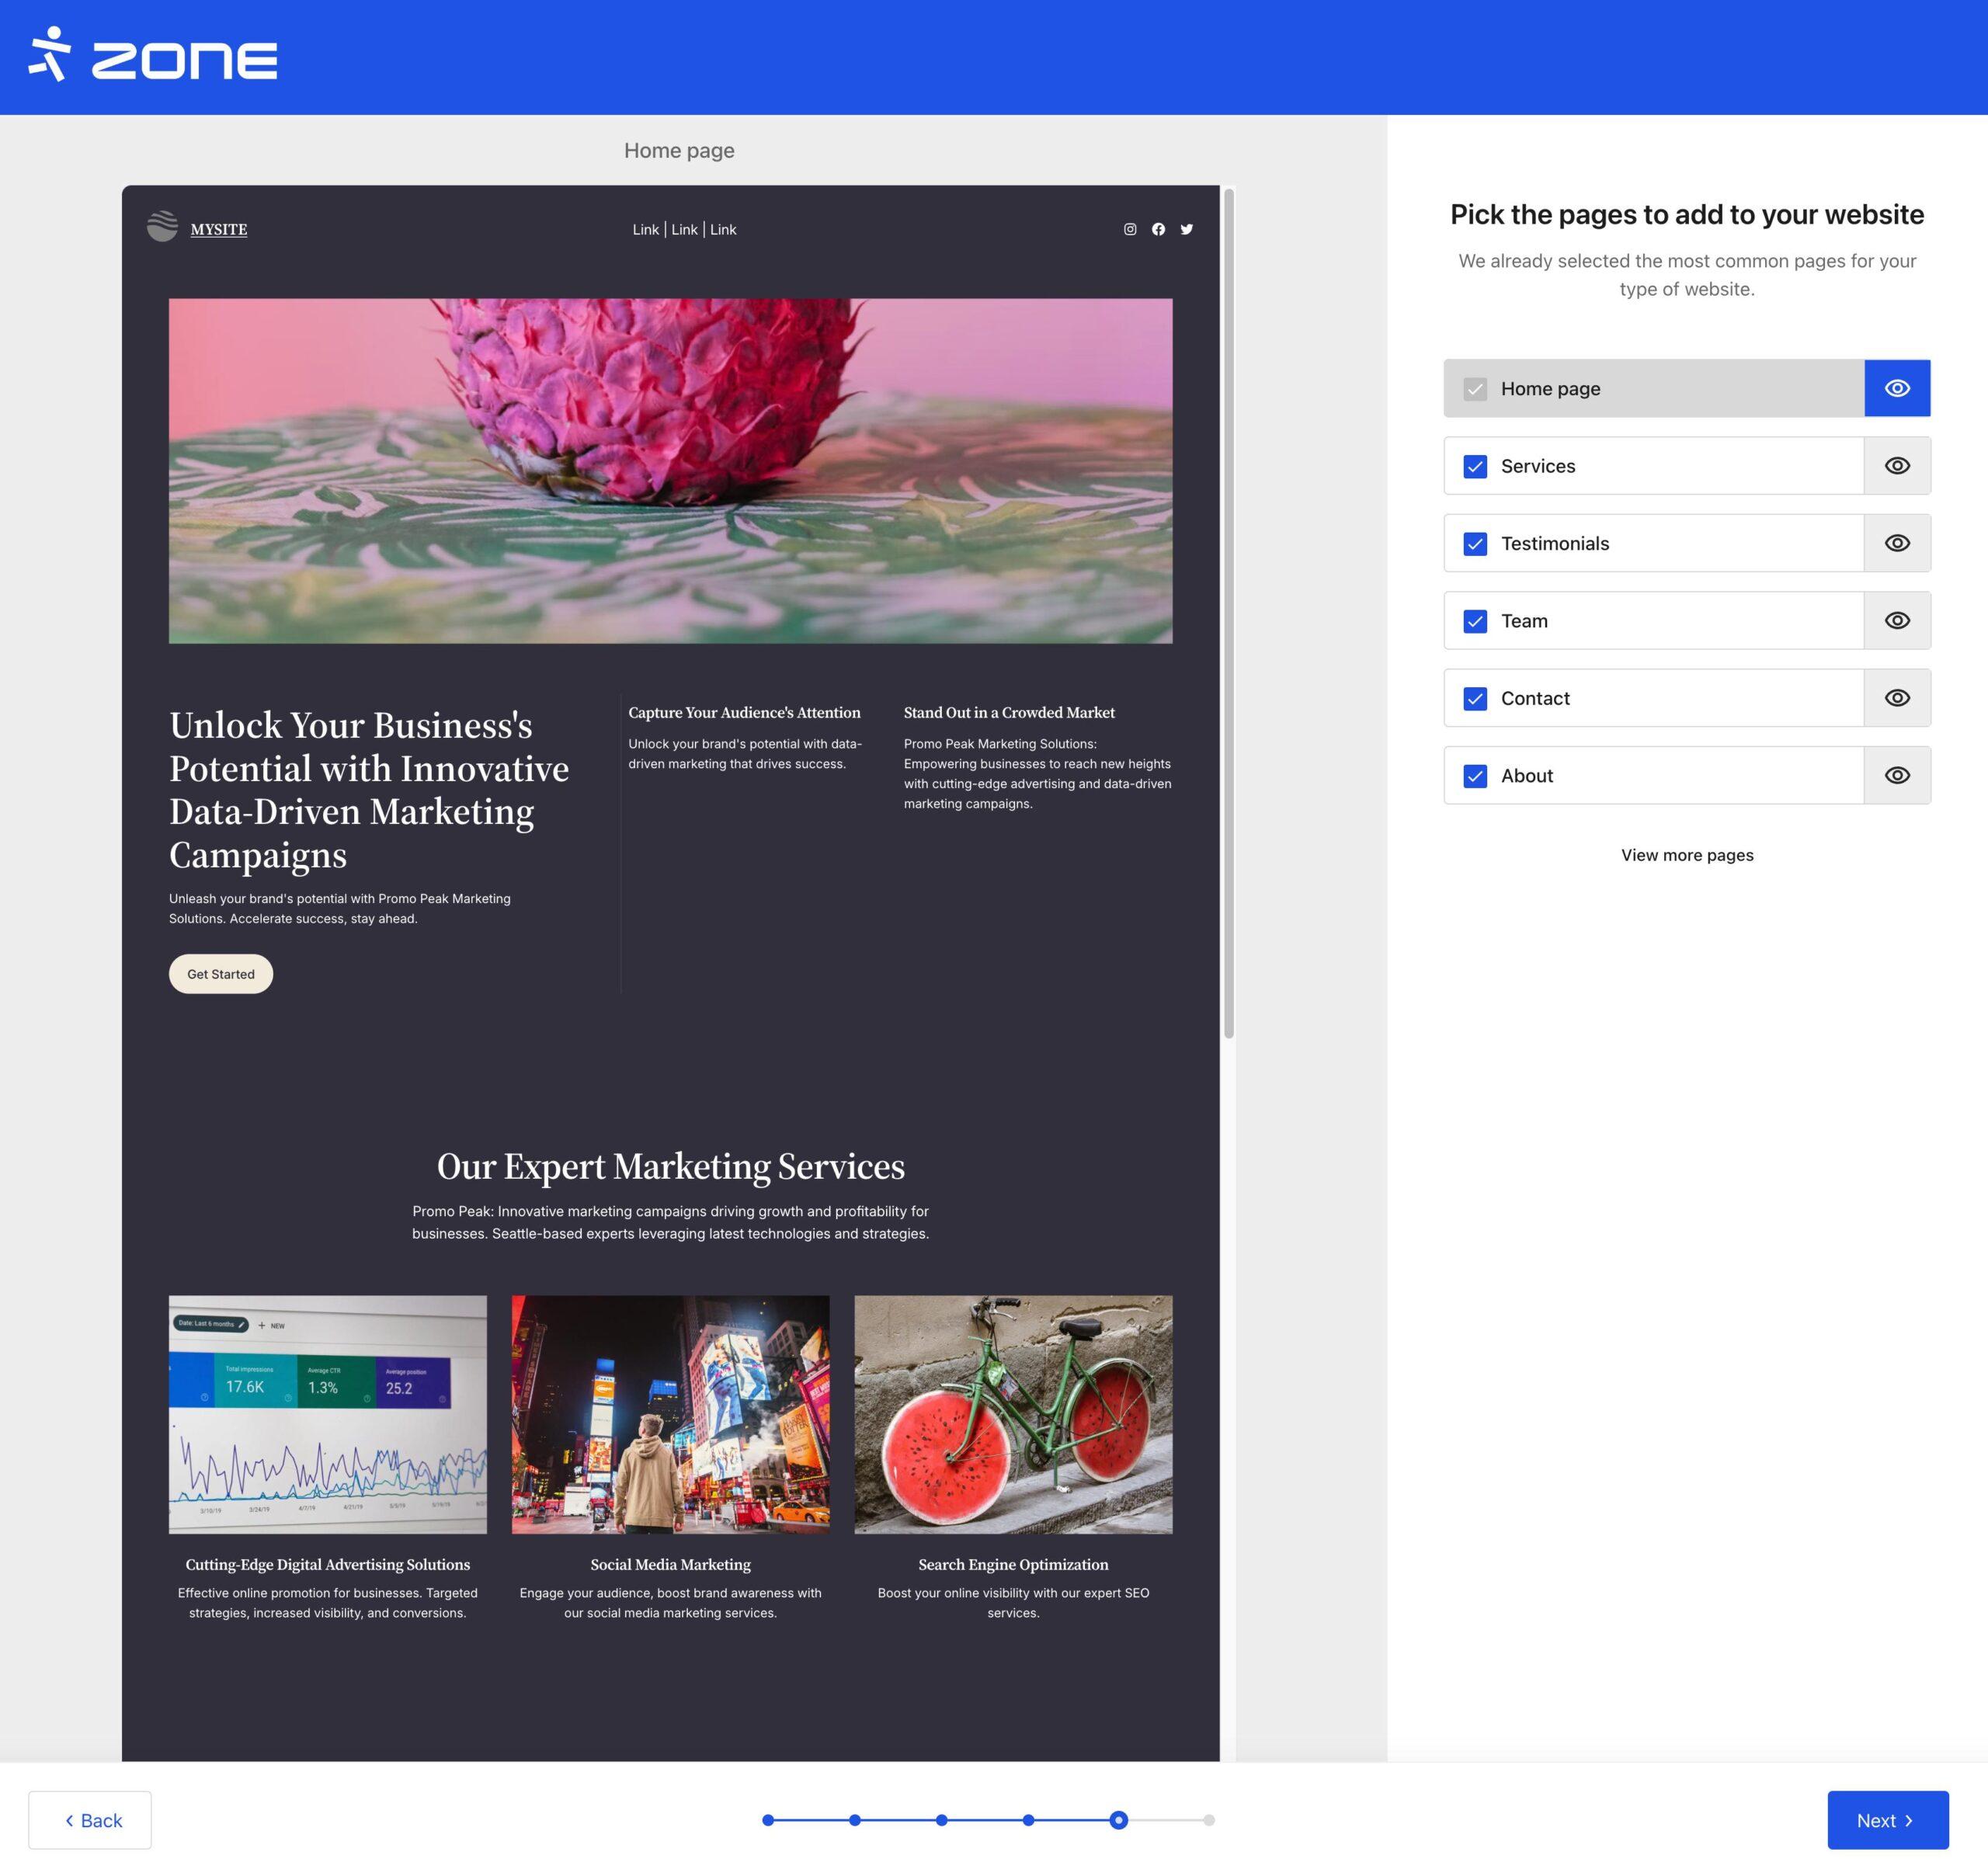
Task: Click Next to continue setup
Action: 1886,1820
